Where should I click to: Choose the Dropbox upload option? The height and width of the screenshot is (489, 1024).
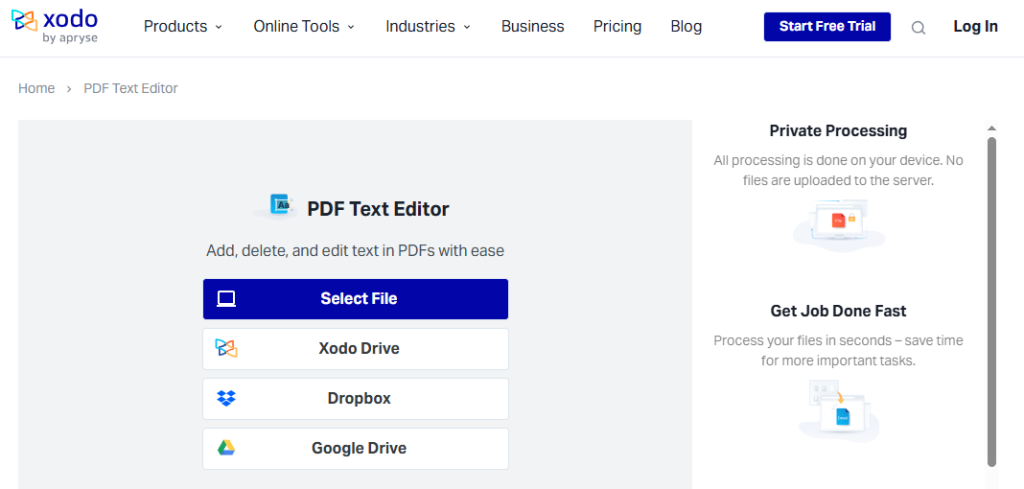355,398
